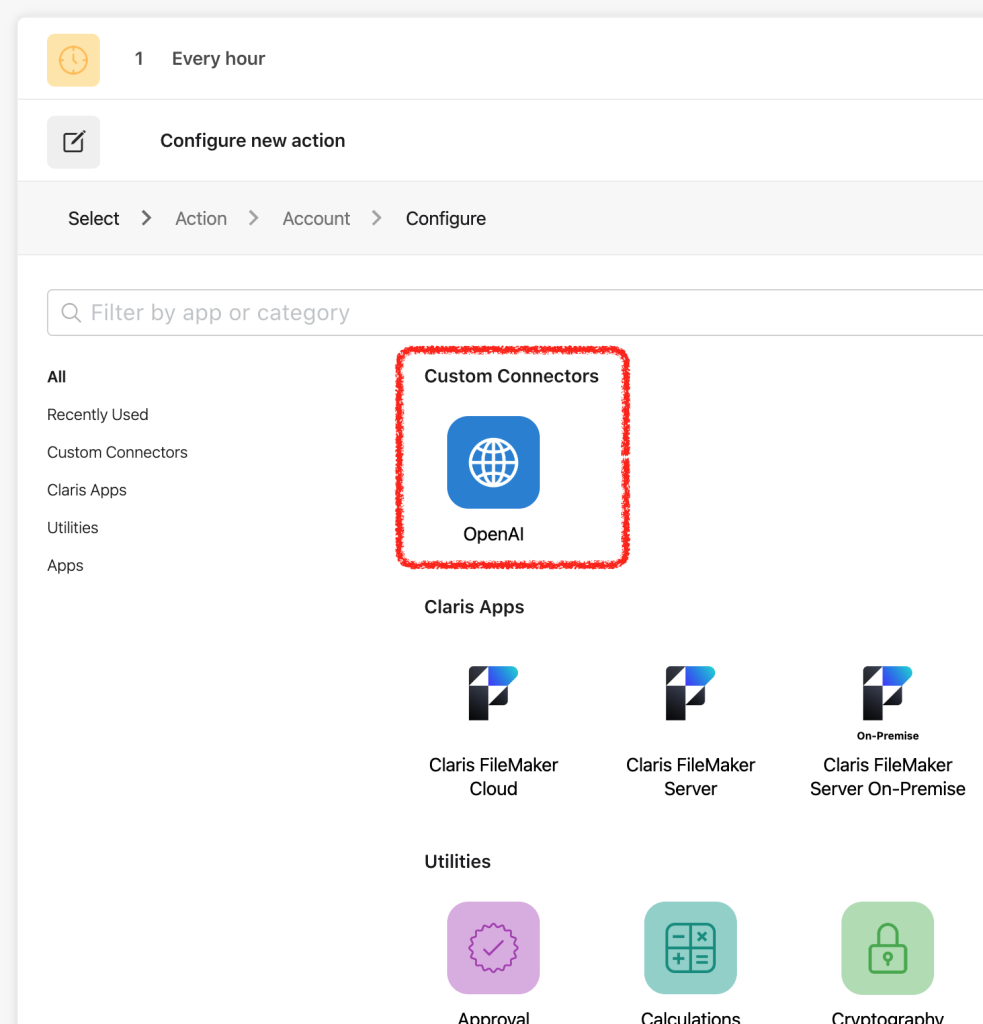
Task: Show All categories in the sidebar
Action: click(x=57, y=377)
